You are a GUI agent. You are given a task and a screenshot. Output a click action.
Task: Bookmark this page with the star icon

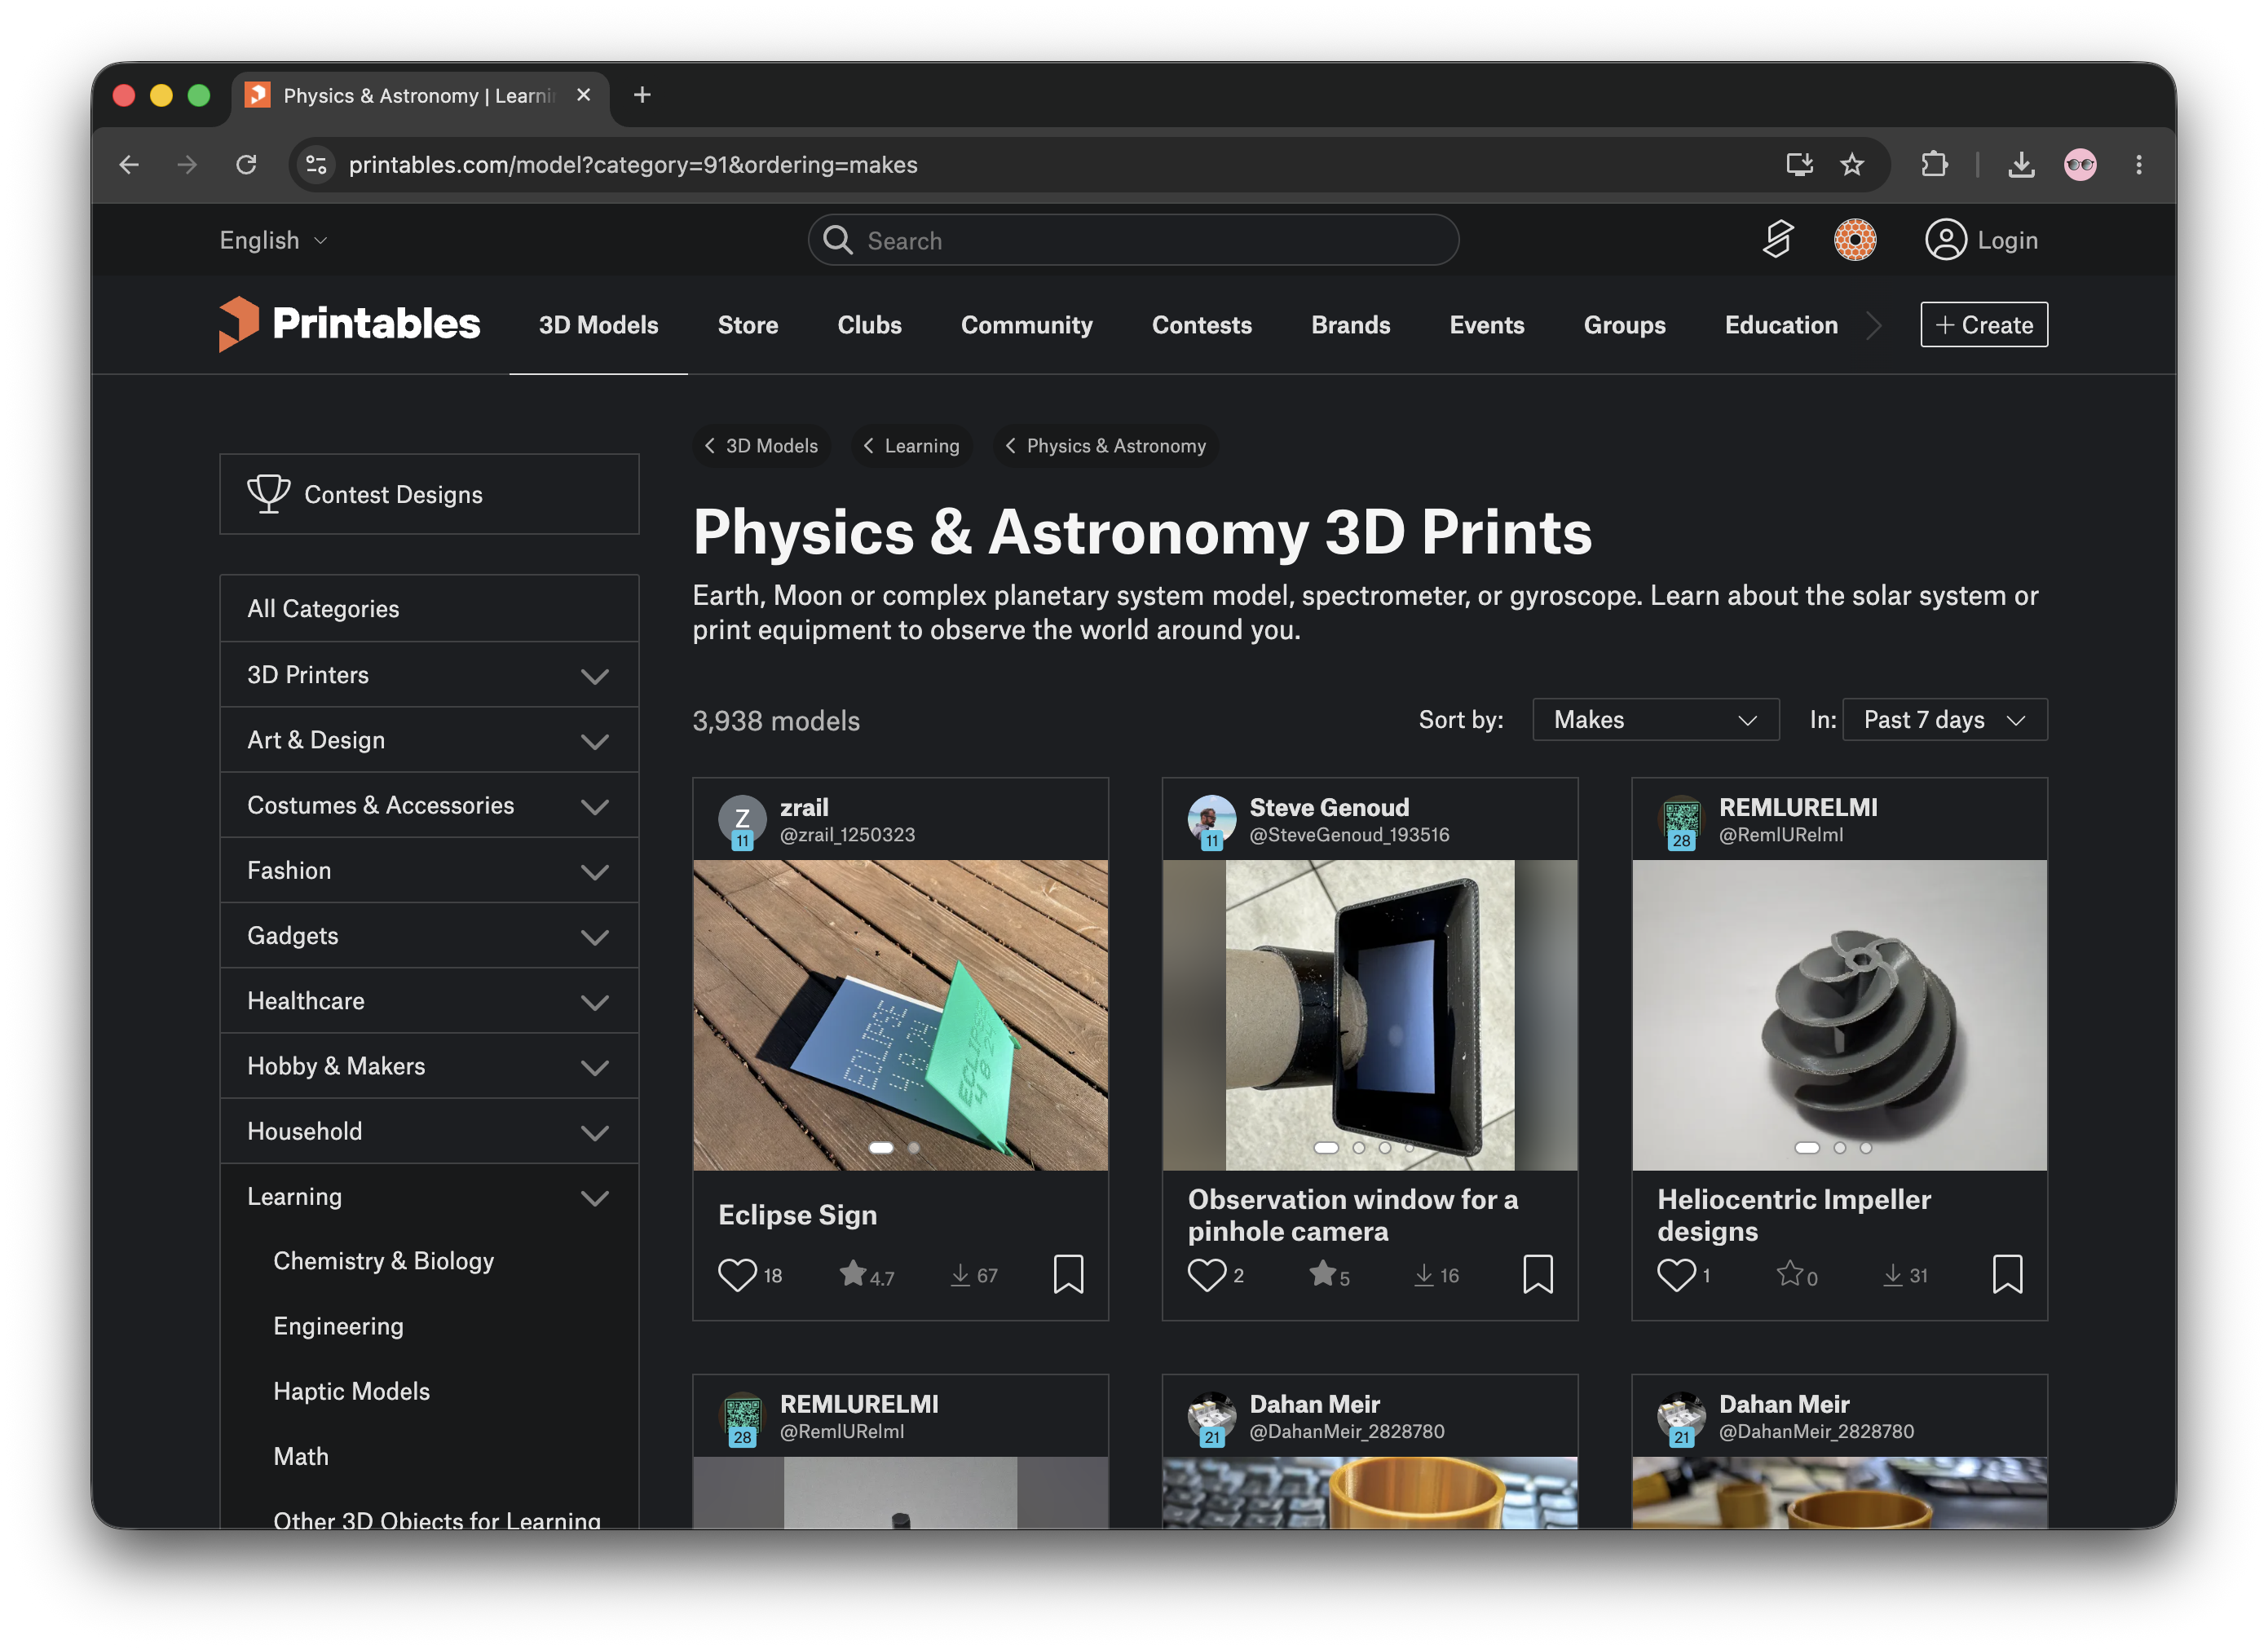[x=1852, y=164]
